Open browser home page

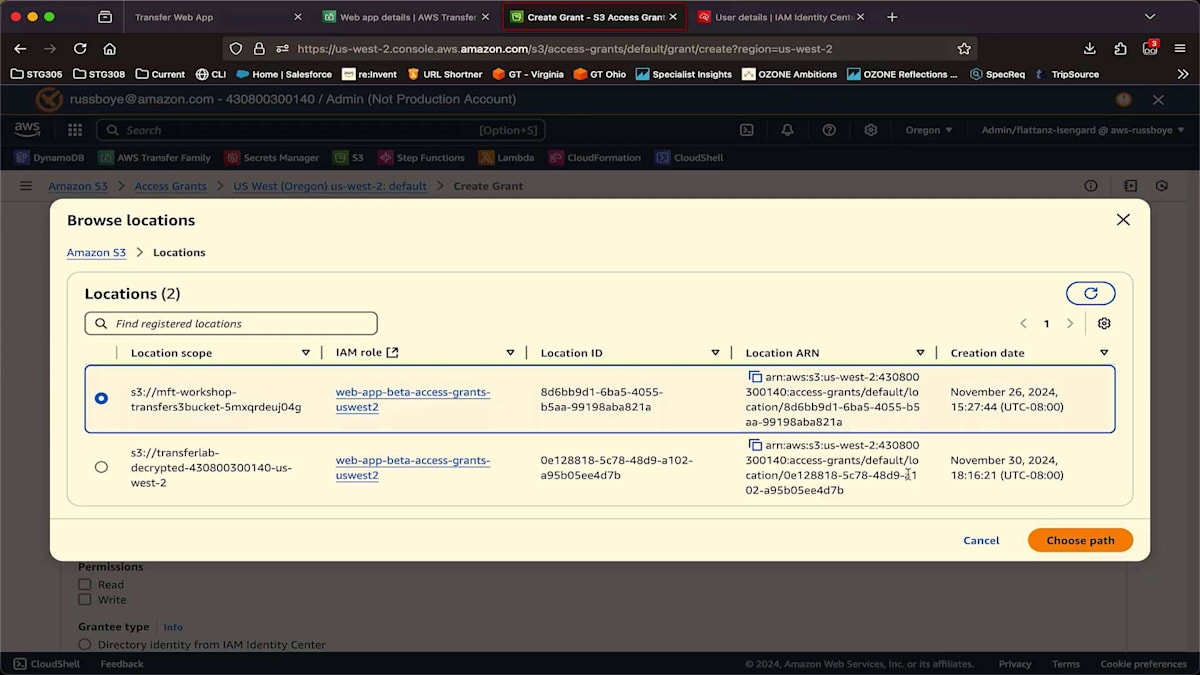pos(110,48)
